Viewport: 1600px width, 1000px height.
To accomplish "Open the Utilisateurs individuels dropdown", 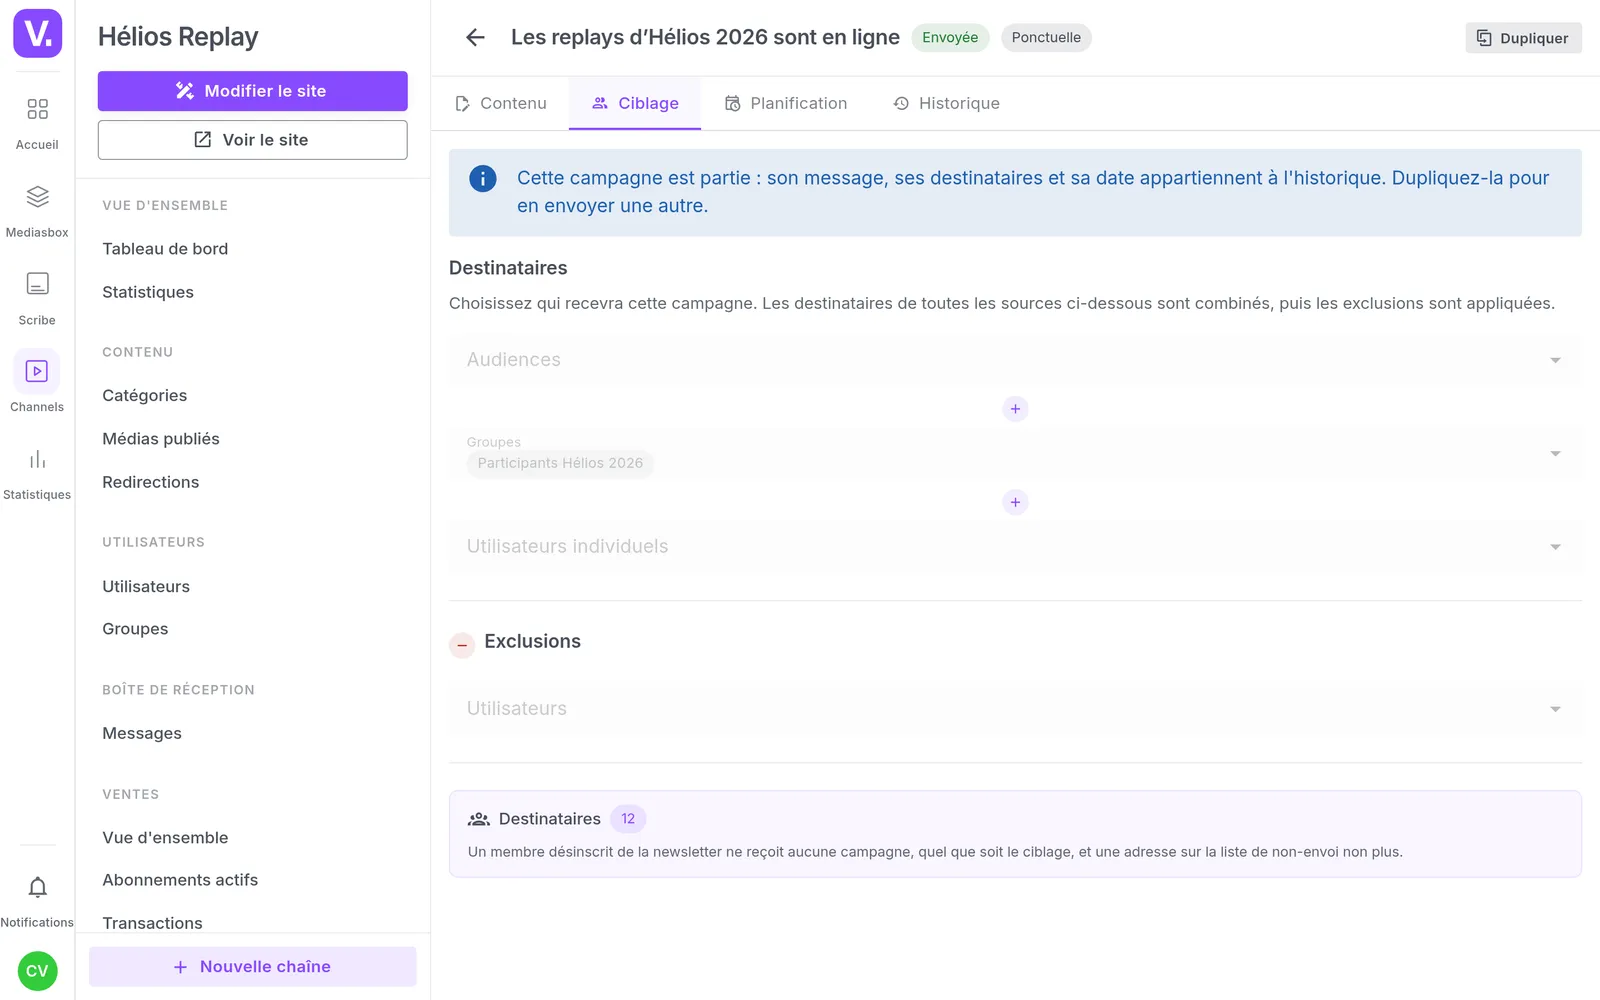I will point(1015,547).
